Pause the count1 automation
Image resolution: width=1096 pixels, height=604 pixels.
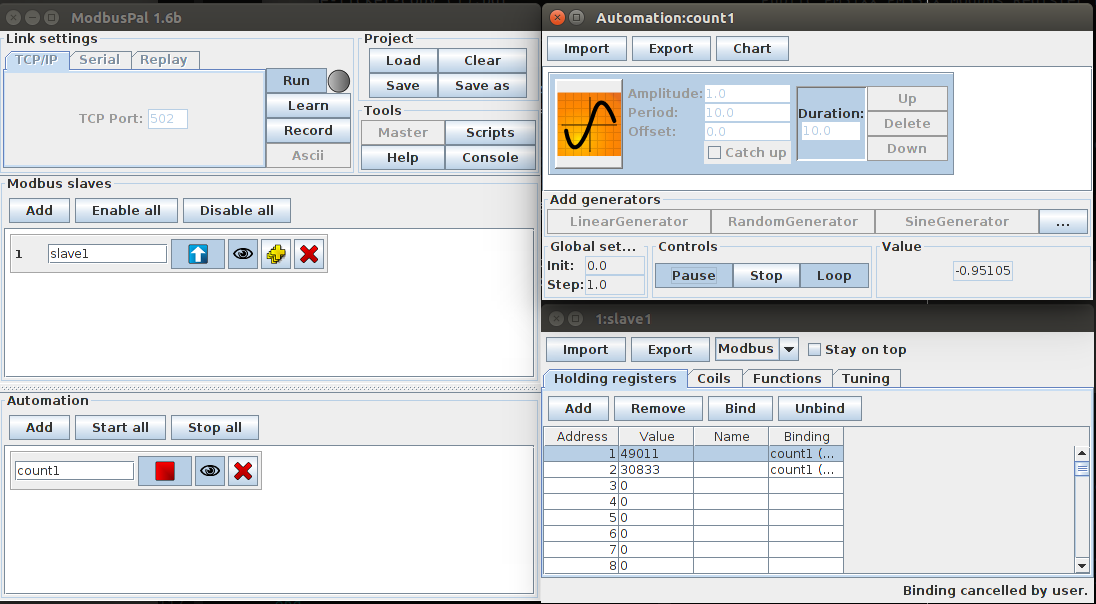693,275
